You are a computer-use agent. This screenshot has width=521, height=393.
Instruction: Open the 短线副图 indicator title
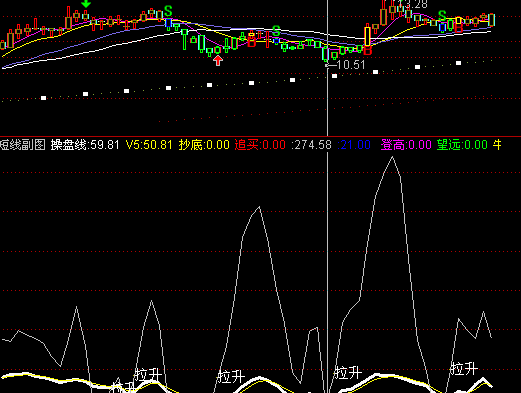click(x=23, y=145)
